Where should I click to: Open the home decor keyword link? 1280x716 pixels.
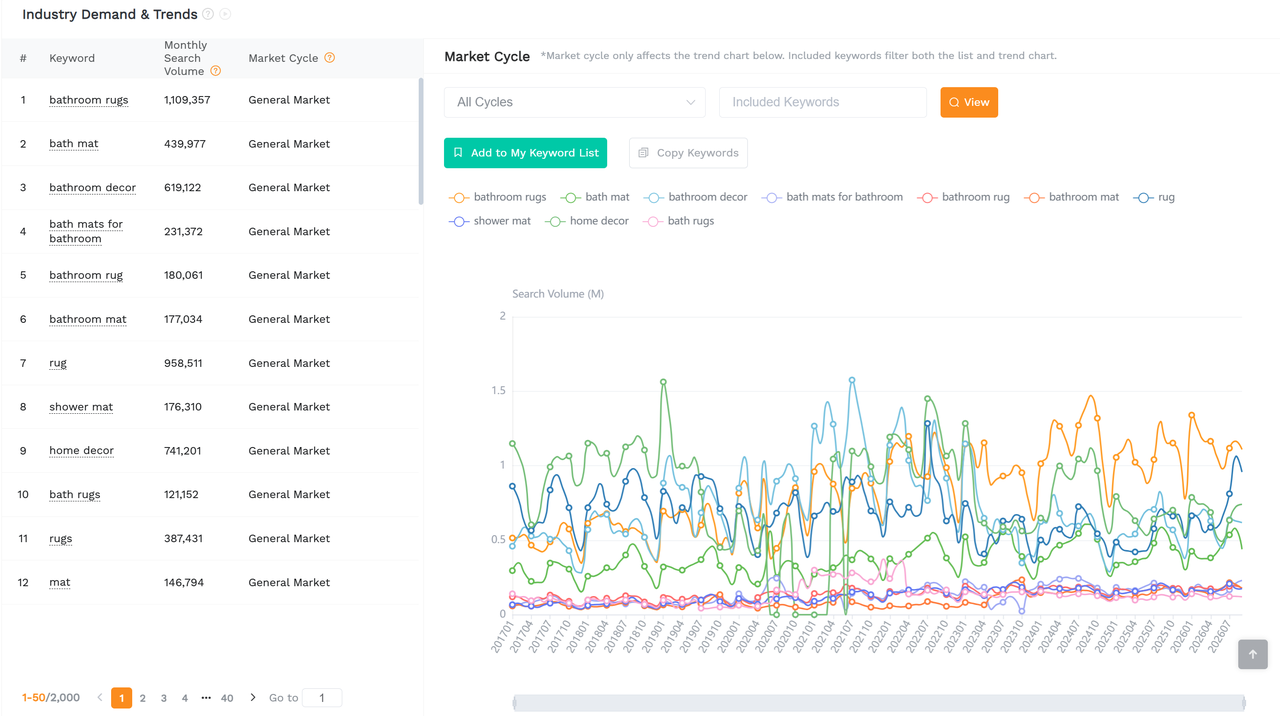tap(81, 451)
